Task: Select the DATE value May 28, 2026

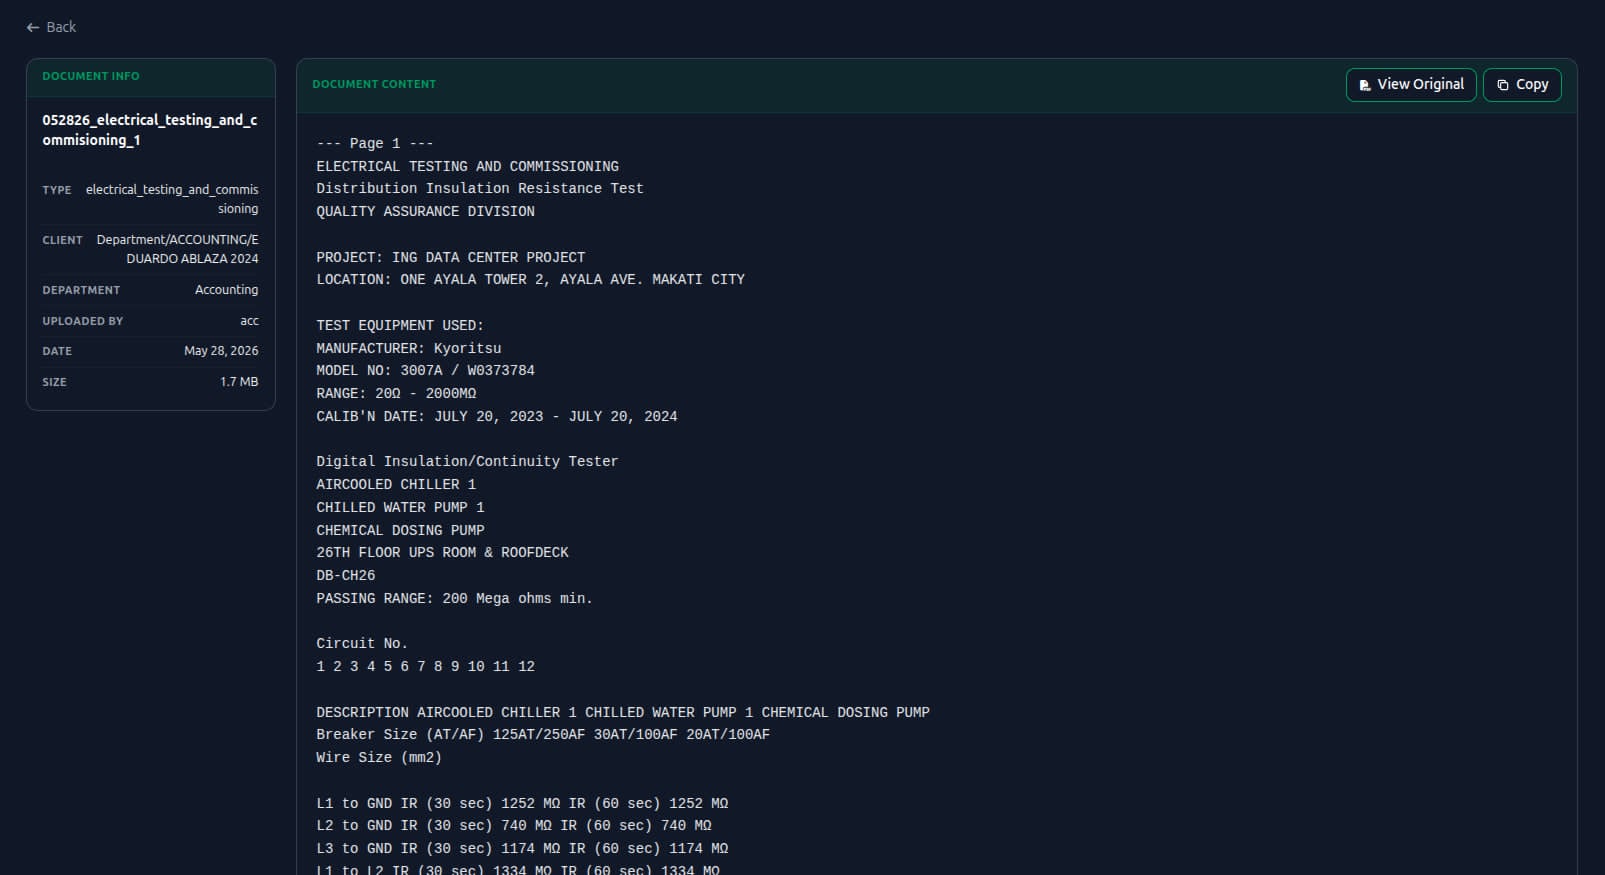Action: pos(221,351)
